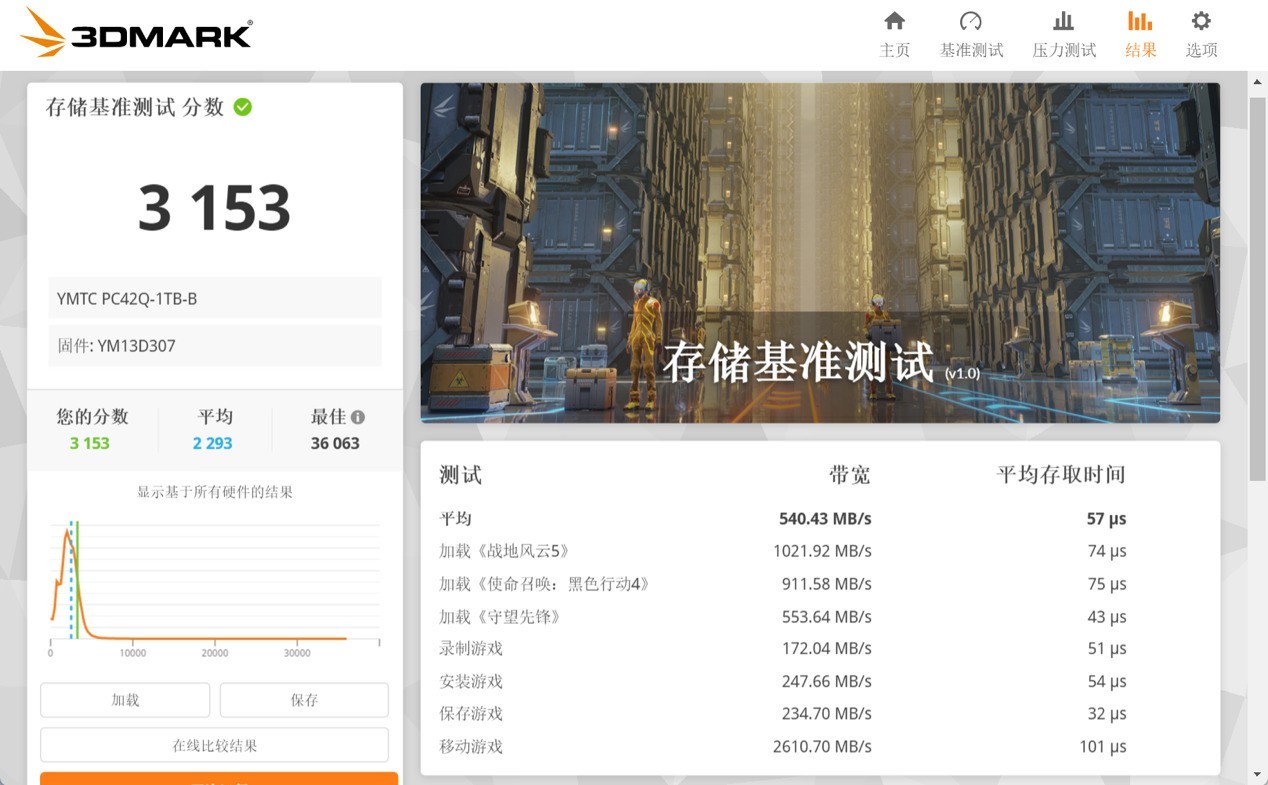Click the scrollbar up arrow
This screenshot has height=785, width=1268.
point(1258,82)
